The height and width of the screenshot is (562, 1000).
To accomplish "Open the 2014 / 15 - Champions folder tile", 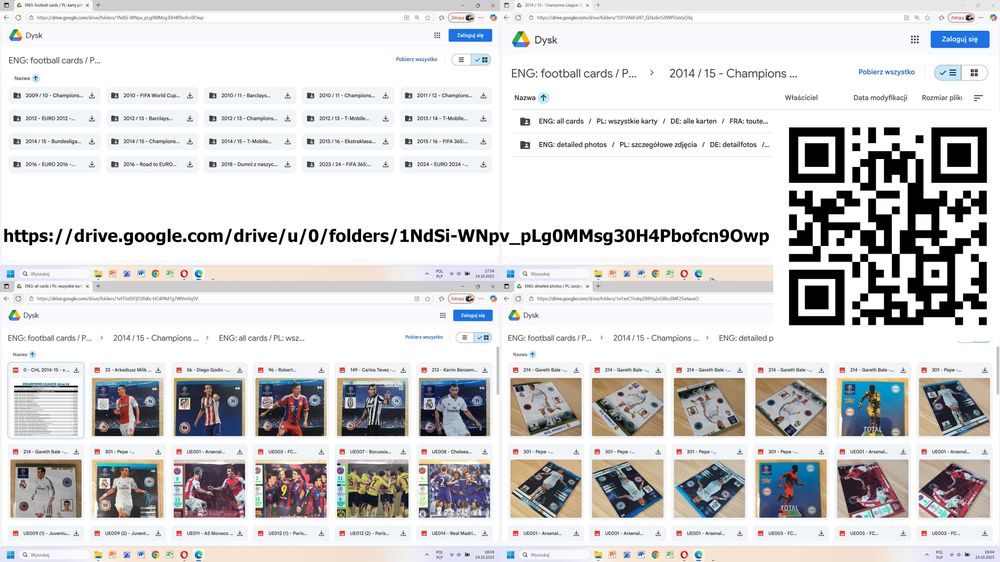I will (152, 142).
